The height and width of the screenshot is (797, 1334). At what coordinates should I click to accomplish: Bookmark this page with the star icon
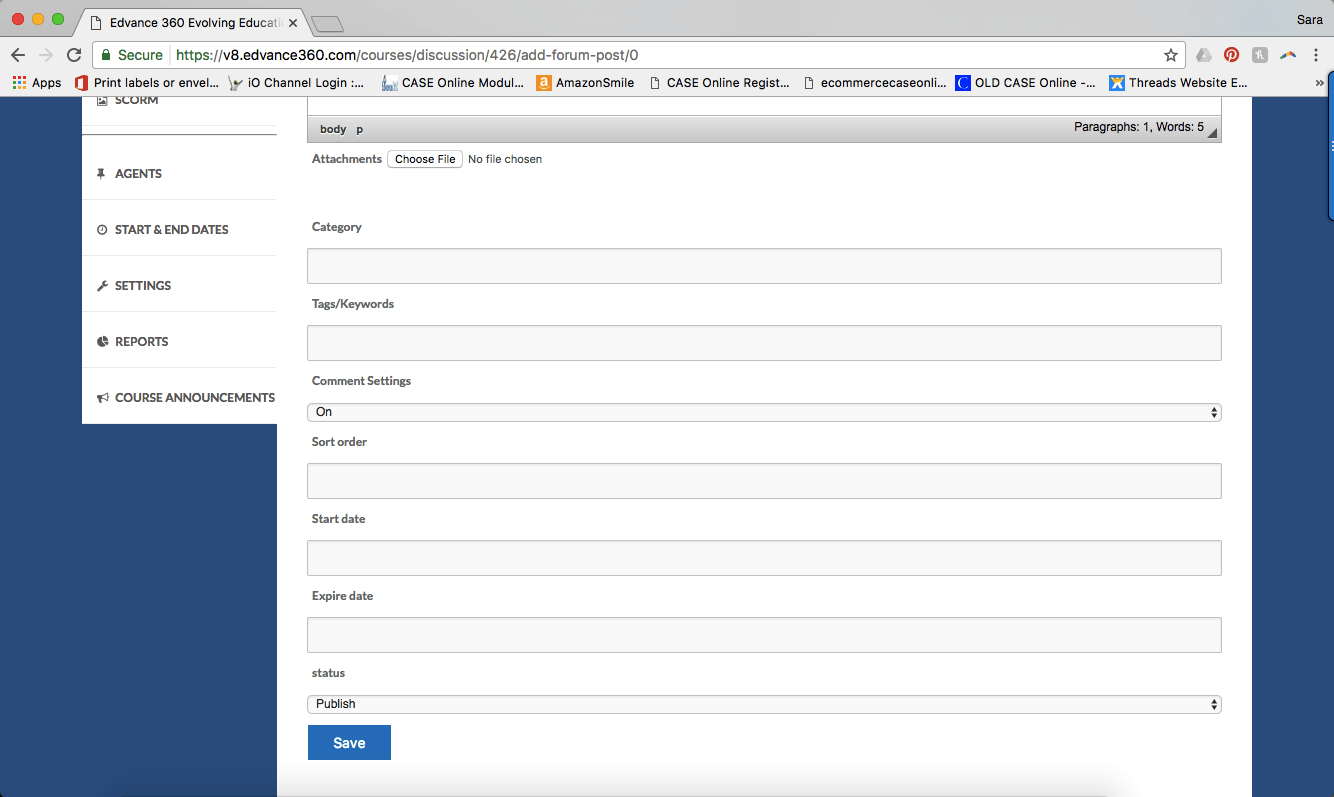click(1170, 55)
